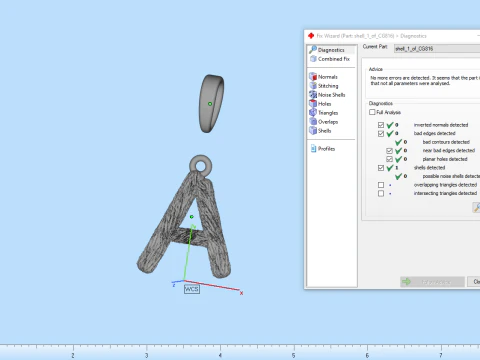The width and height of the screenshot is (480, 360).
Task: Click the Close button in Fix Wizard
Action: click(474, 282)
